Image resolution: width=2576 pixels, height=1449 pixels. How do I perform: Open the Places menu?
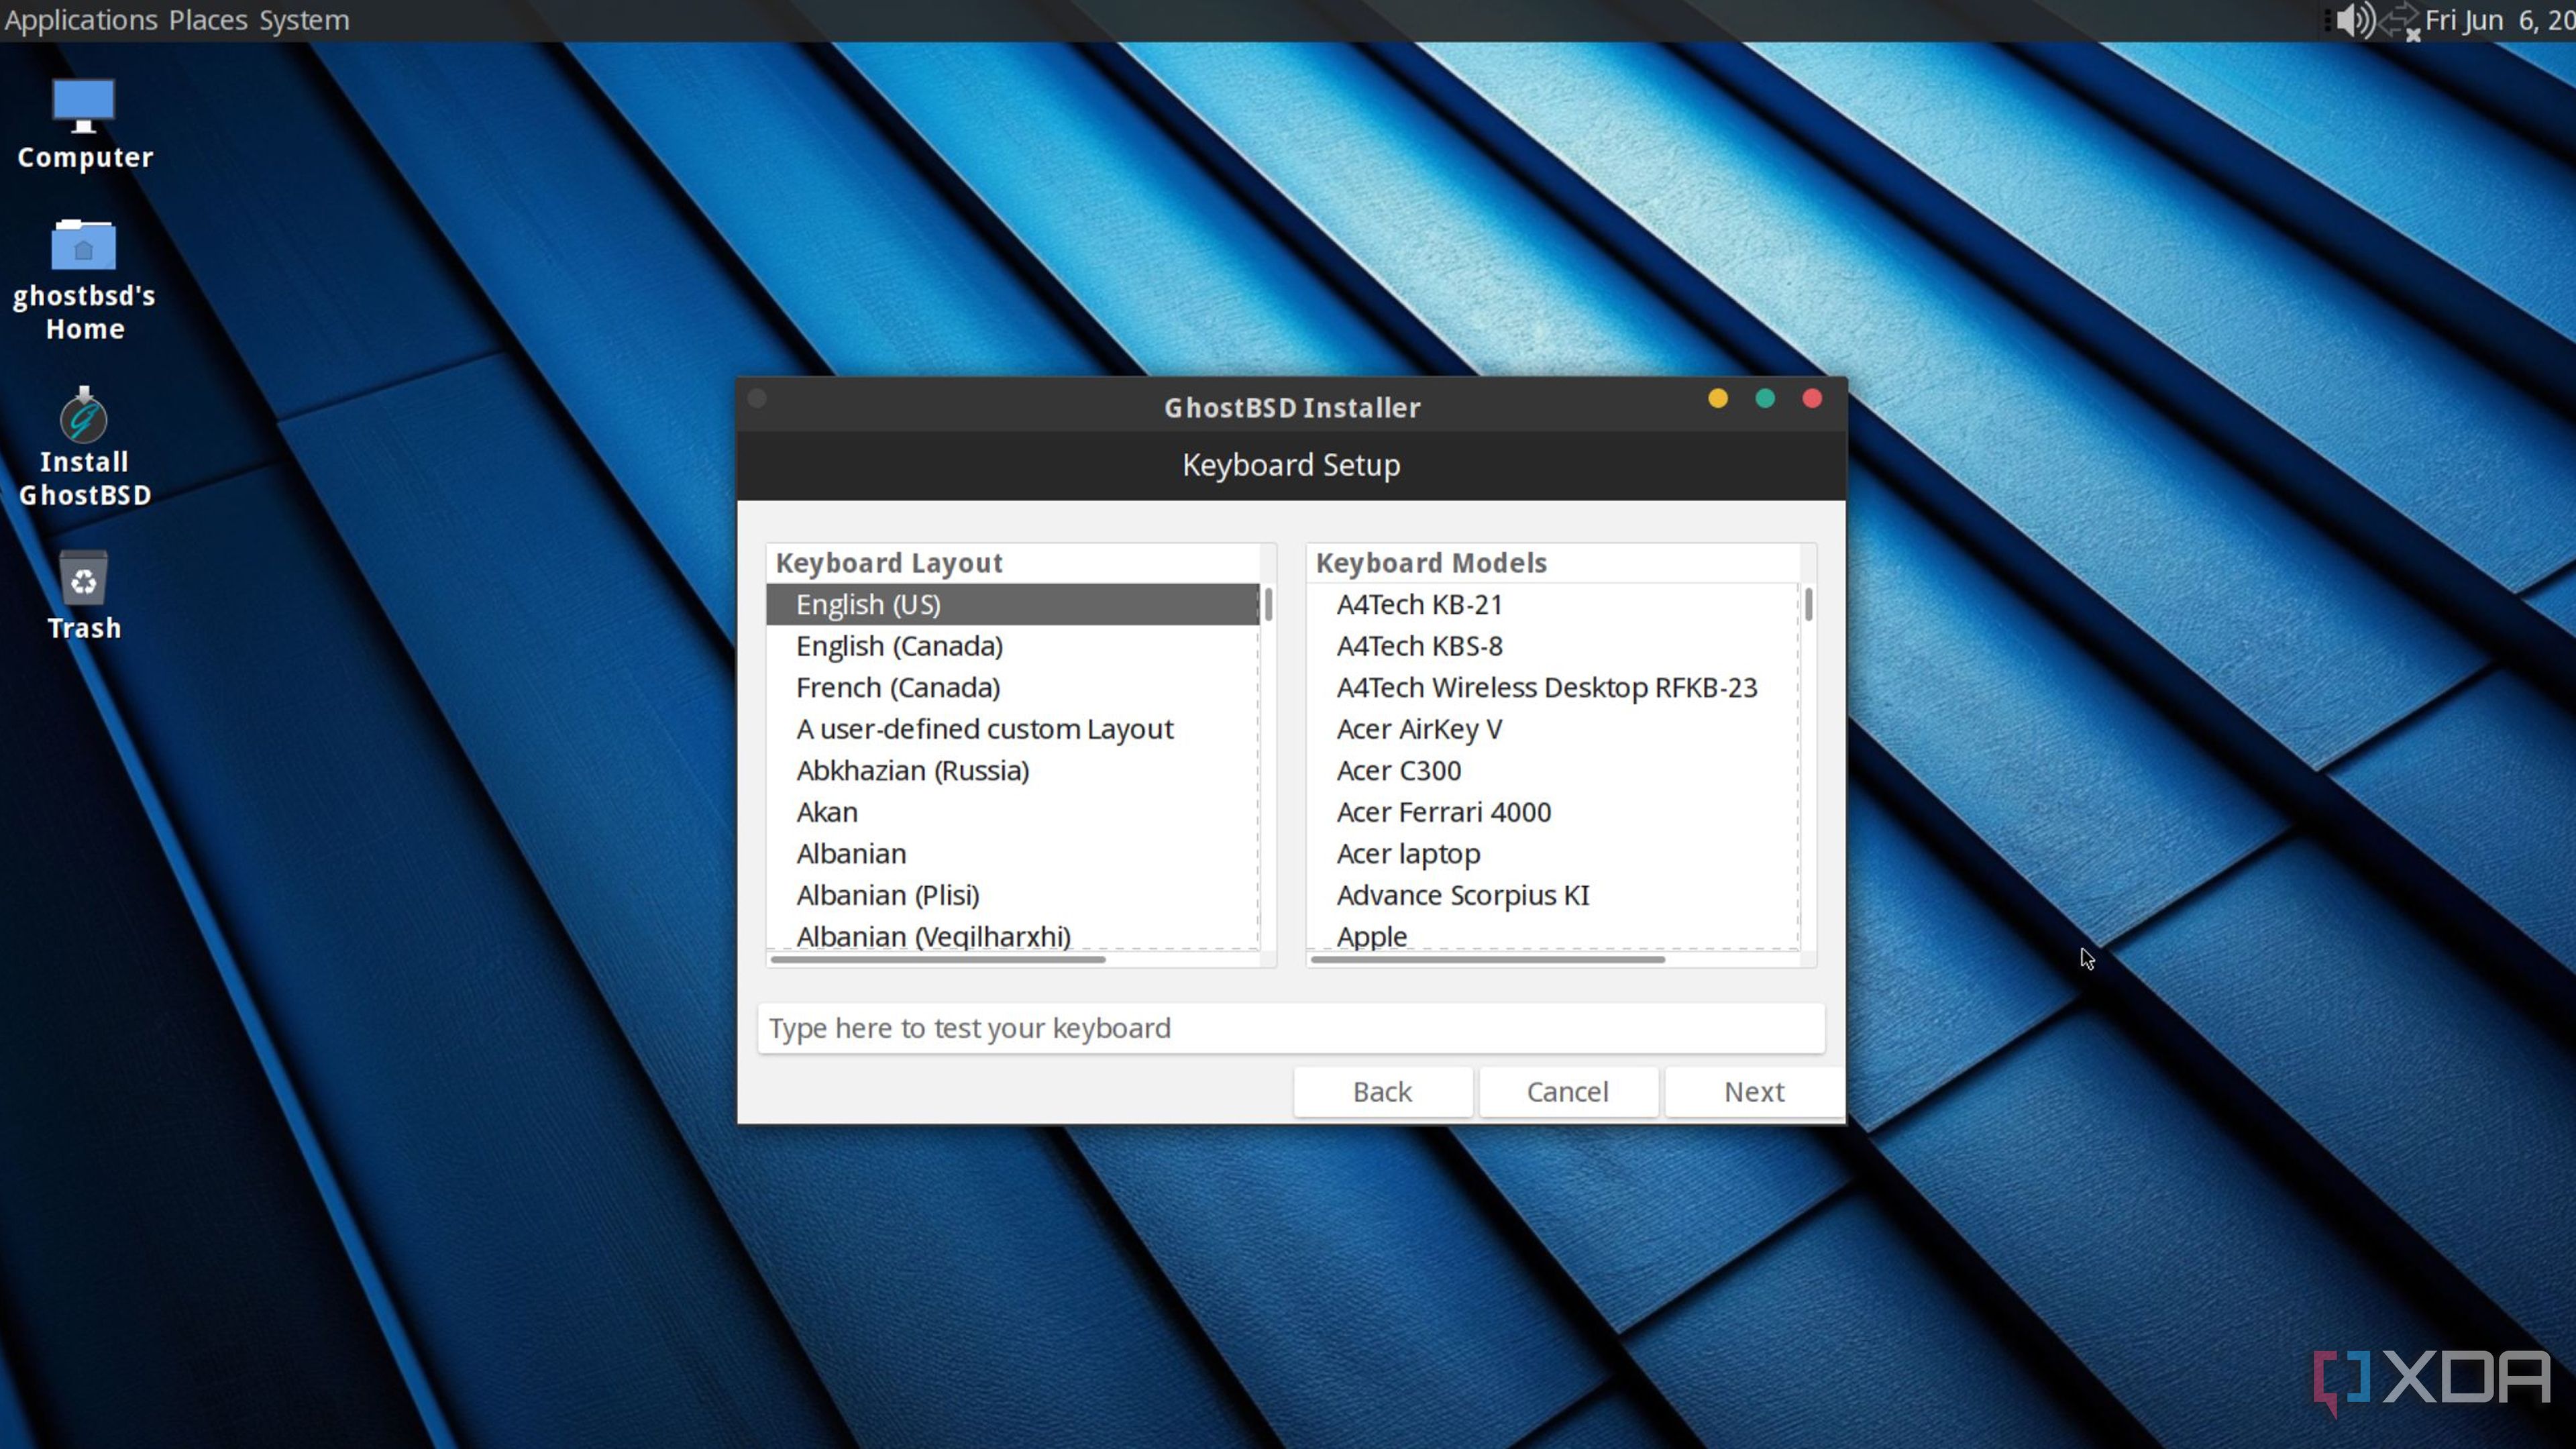[208, 20]
